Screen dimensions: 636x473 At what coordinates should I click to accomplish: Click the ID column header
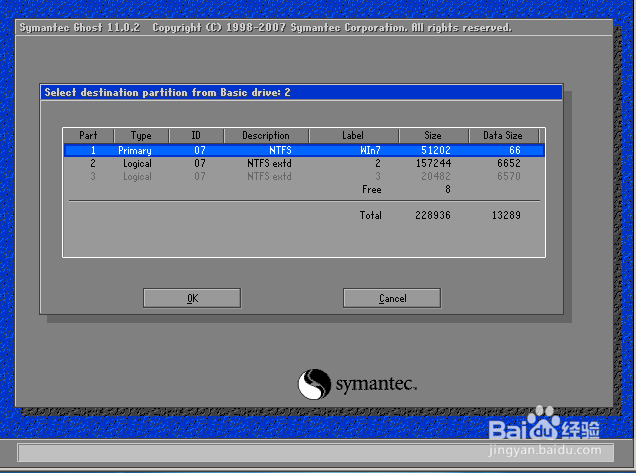click(196, 135)
